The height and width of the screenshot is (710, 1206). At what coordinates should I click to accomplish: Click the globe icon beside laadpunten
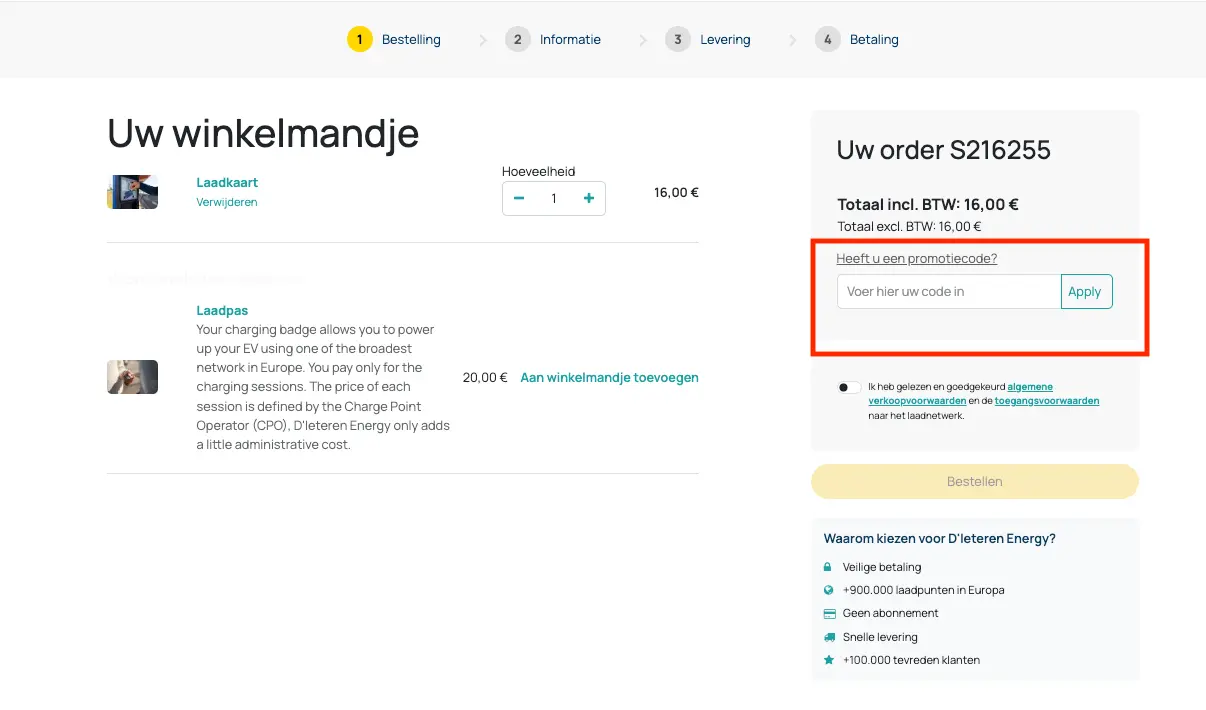click(x=828, y=590)
